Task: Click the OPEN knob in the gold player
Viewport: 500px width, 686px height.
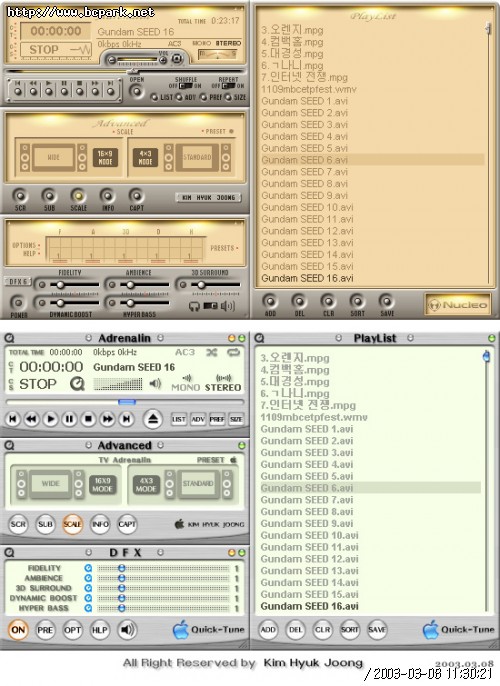Action: (x=136, y=91)
